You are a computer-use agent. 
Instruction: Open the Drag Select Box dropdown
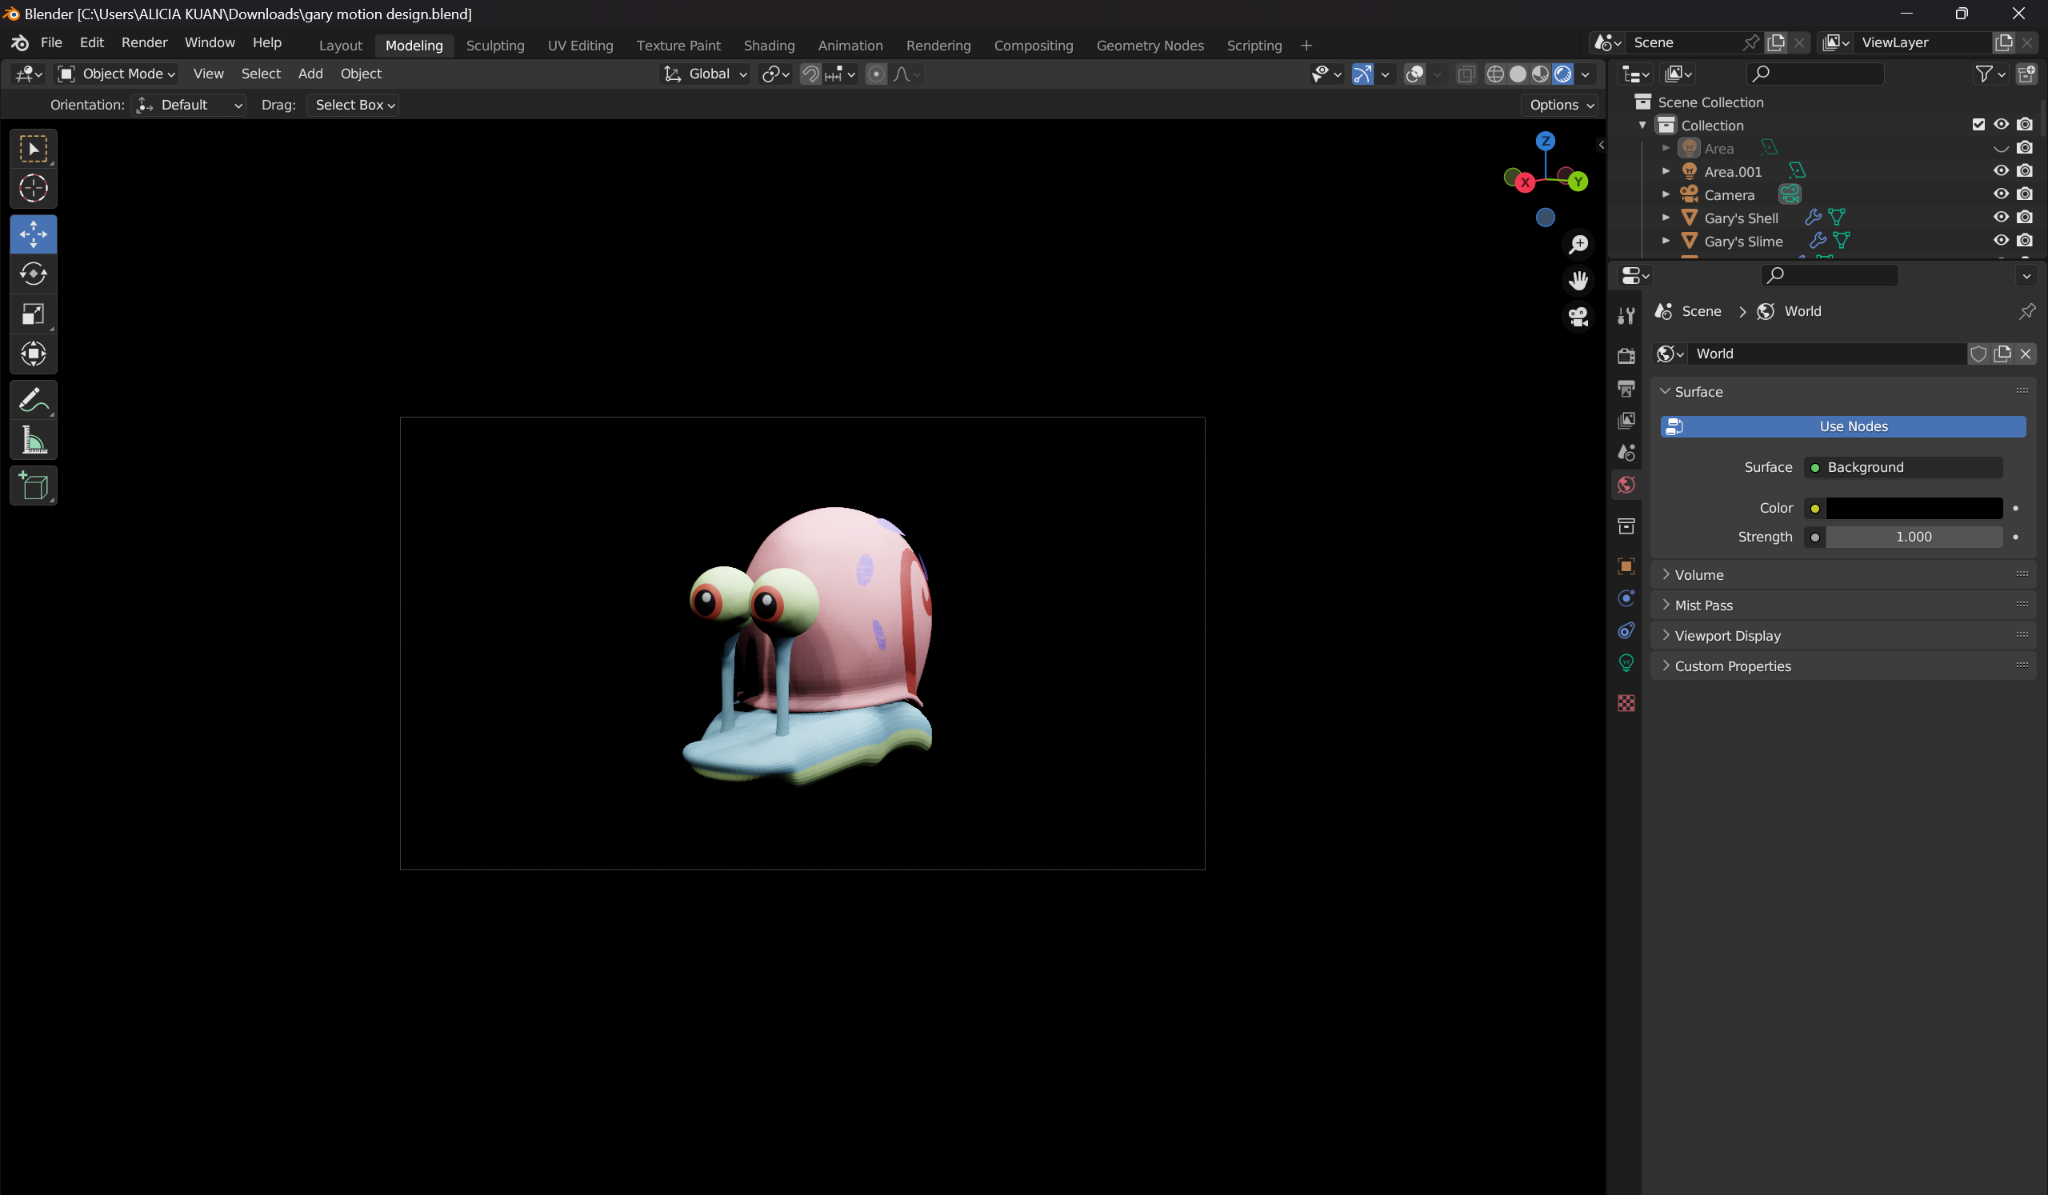point(353,105)
